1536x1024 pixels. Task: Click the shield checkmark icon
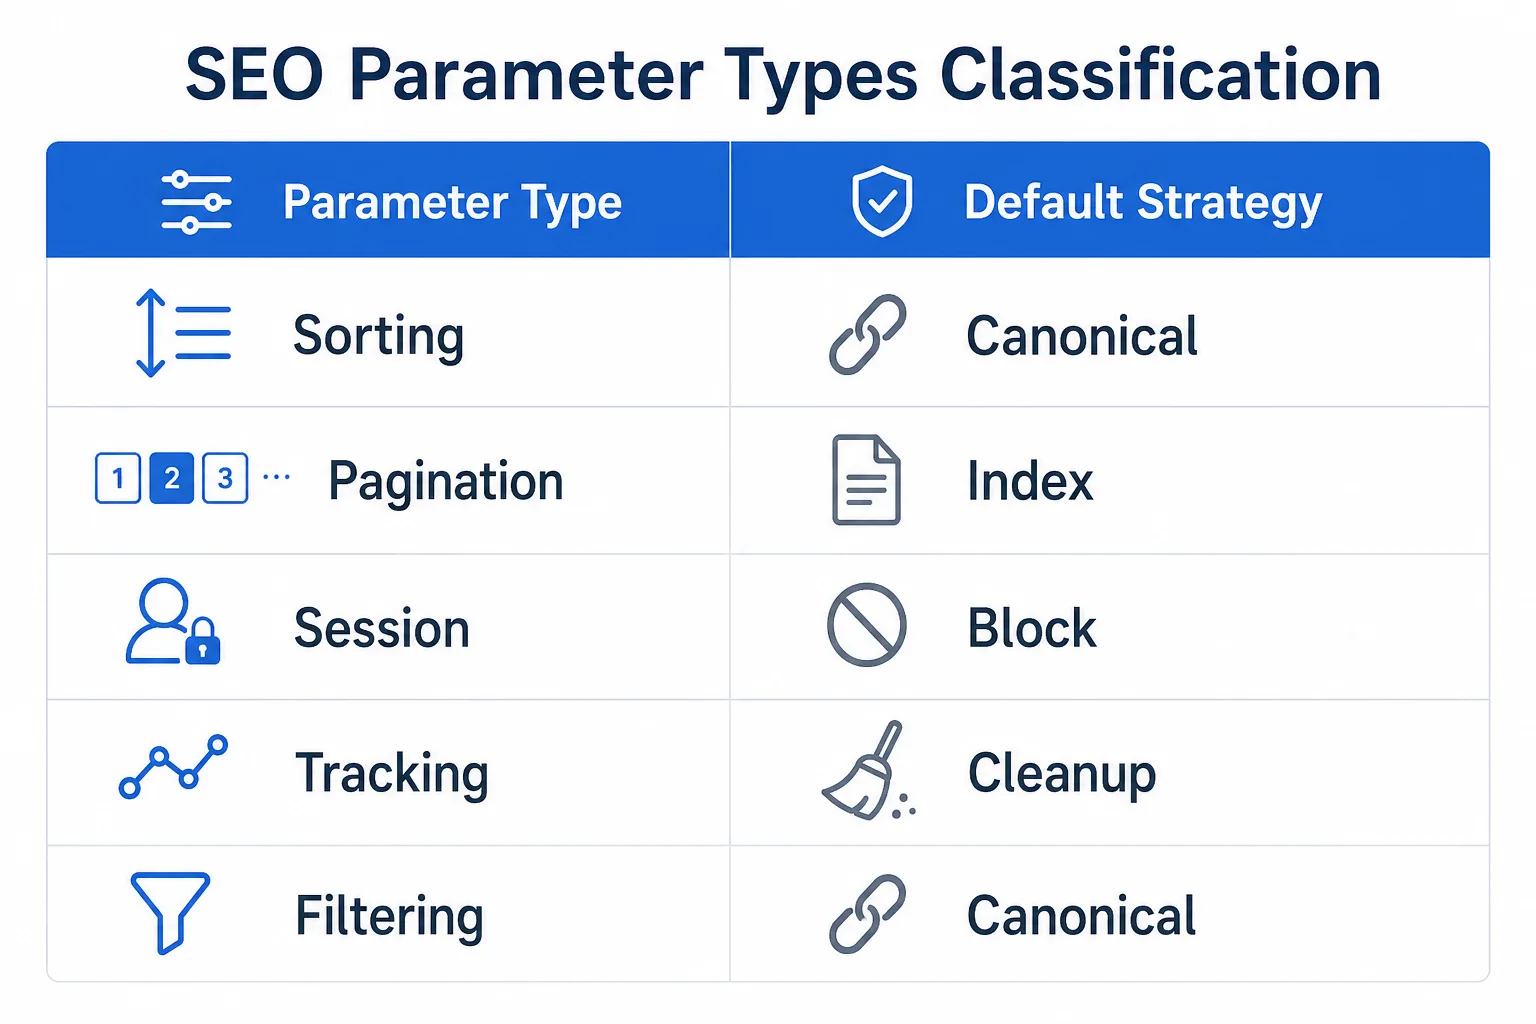[882, 202]
